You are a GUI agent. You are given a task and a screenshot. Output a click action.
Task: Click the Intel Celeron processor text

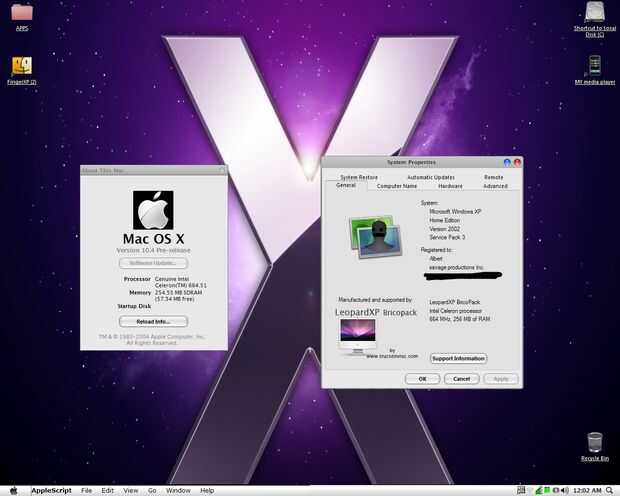456,311
